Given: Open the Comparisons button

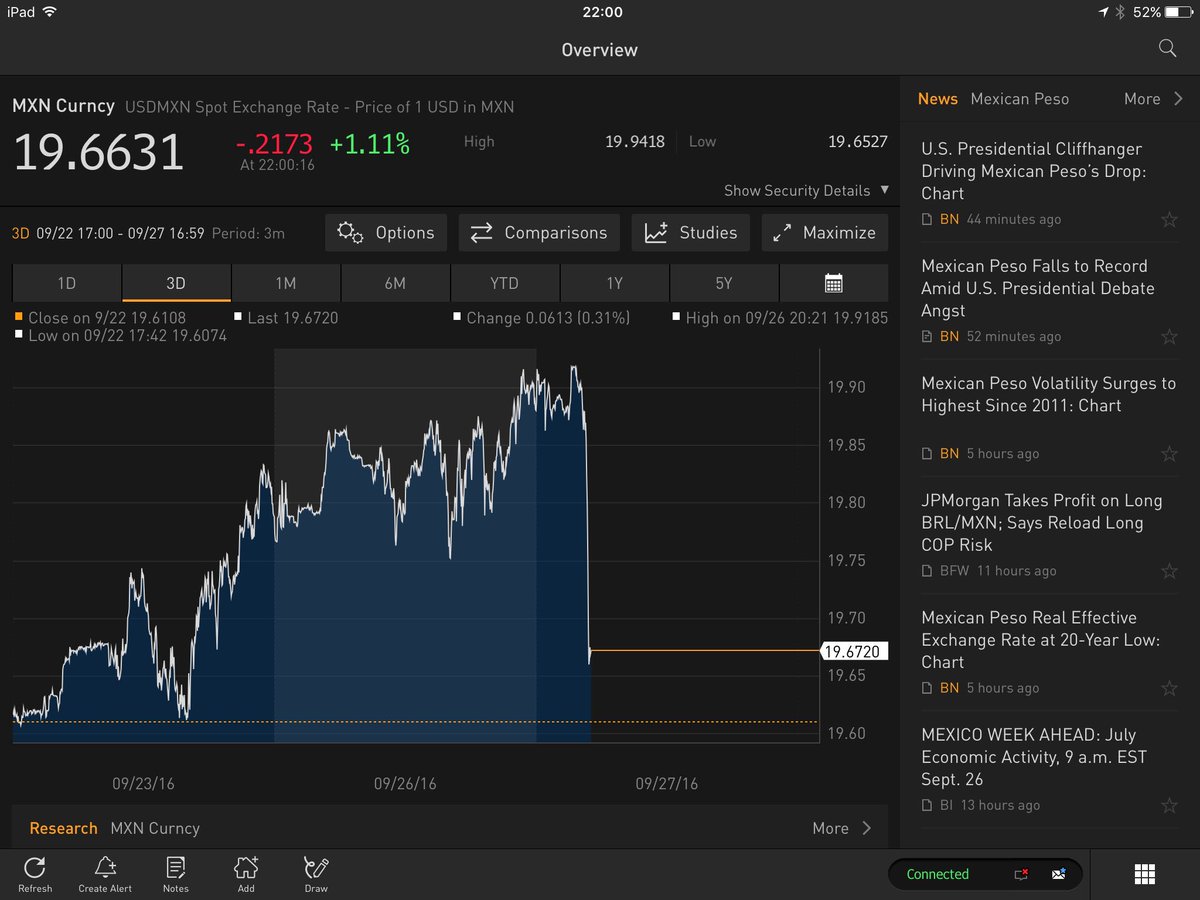Looking at the screenshot, I should point(539,232).
